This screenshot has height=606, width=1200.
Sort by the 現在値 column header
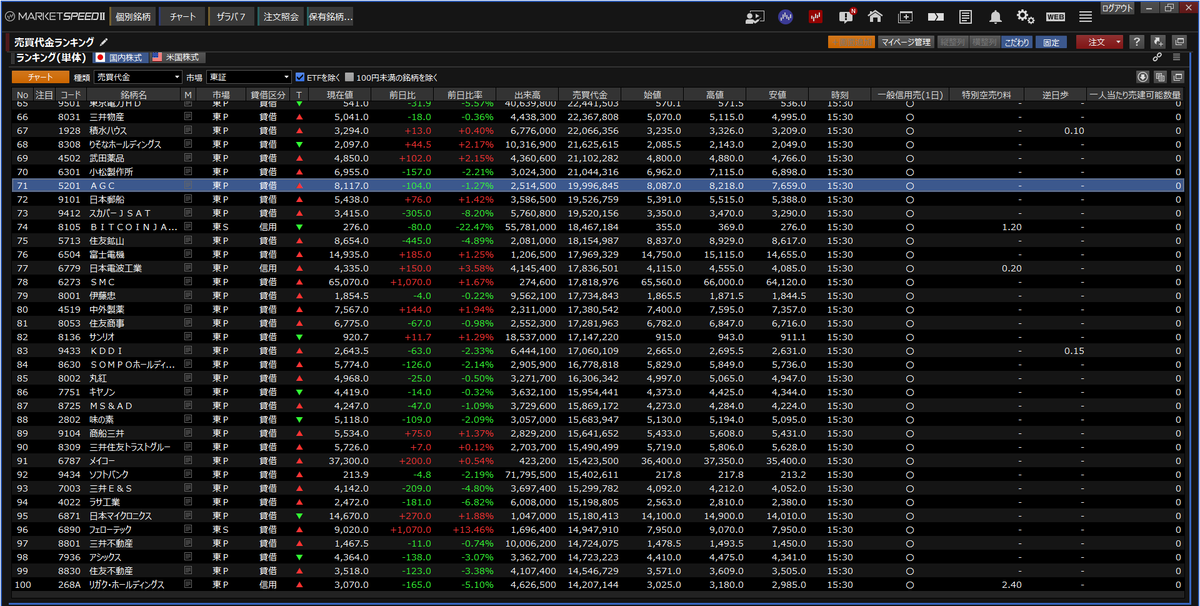tap(340, 94)
